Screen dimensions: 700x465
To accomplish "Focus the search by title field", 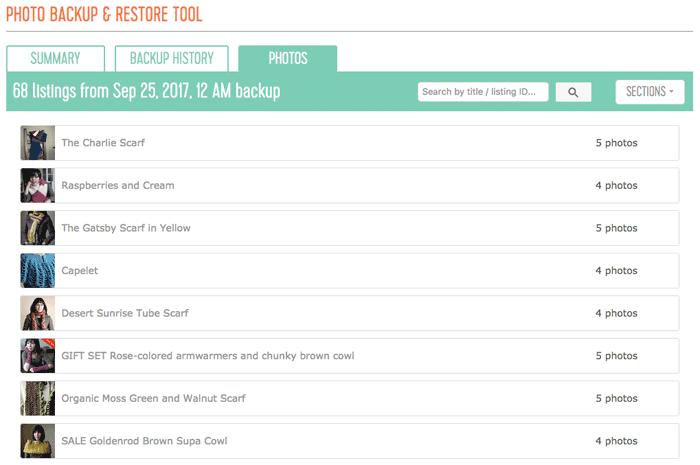I will [483, 92].
